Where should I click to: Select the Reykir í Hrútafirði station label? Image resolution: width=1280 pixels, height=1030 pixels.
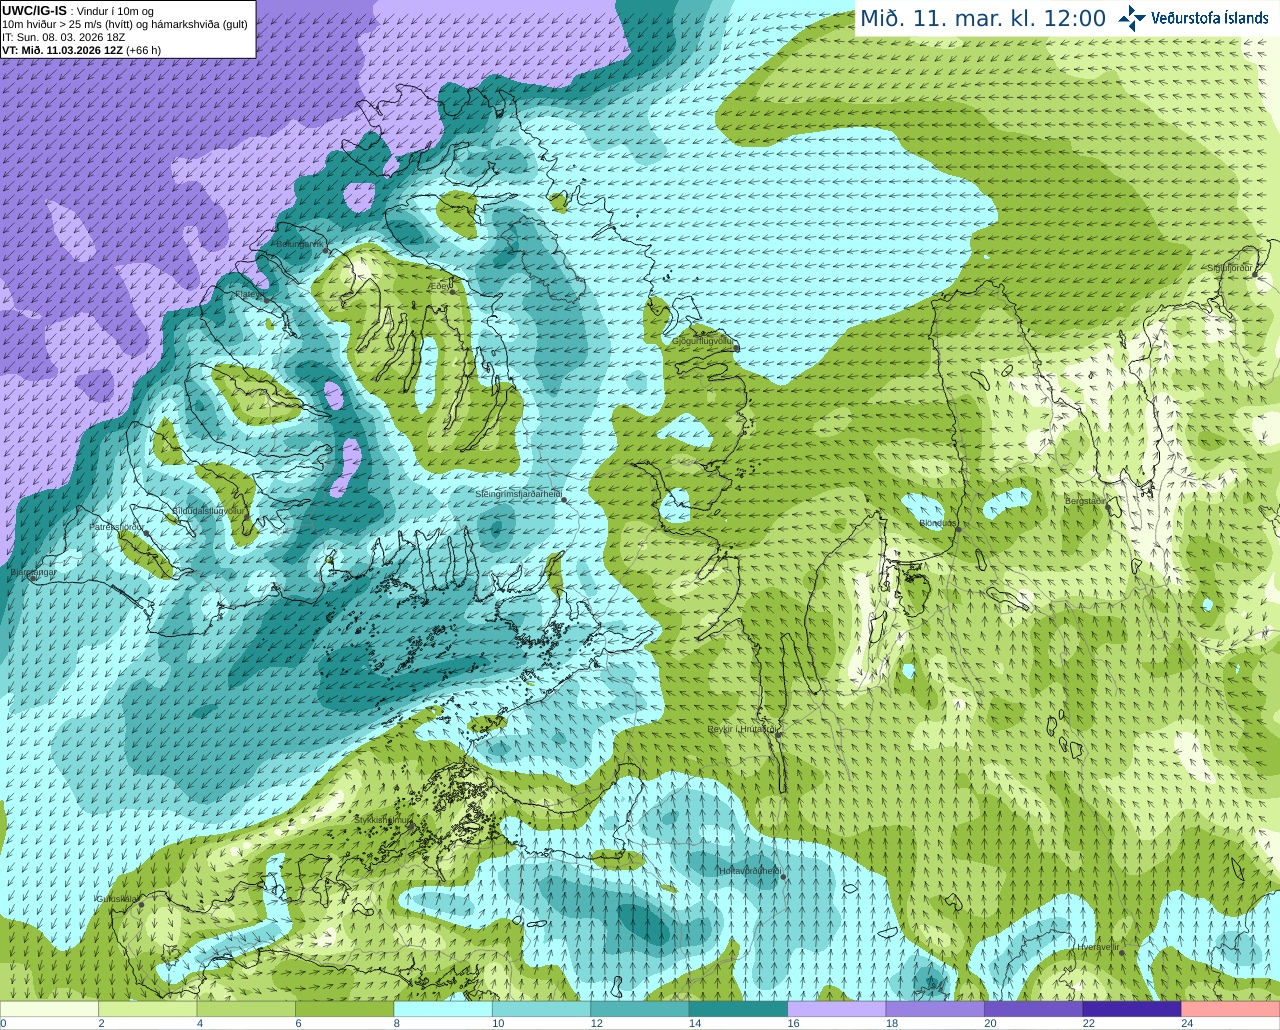742,729
